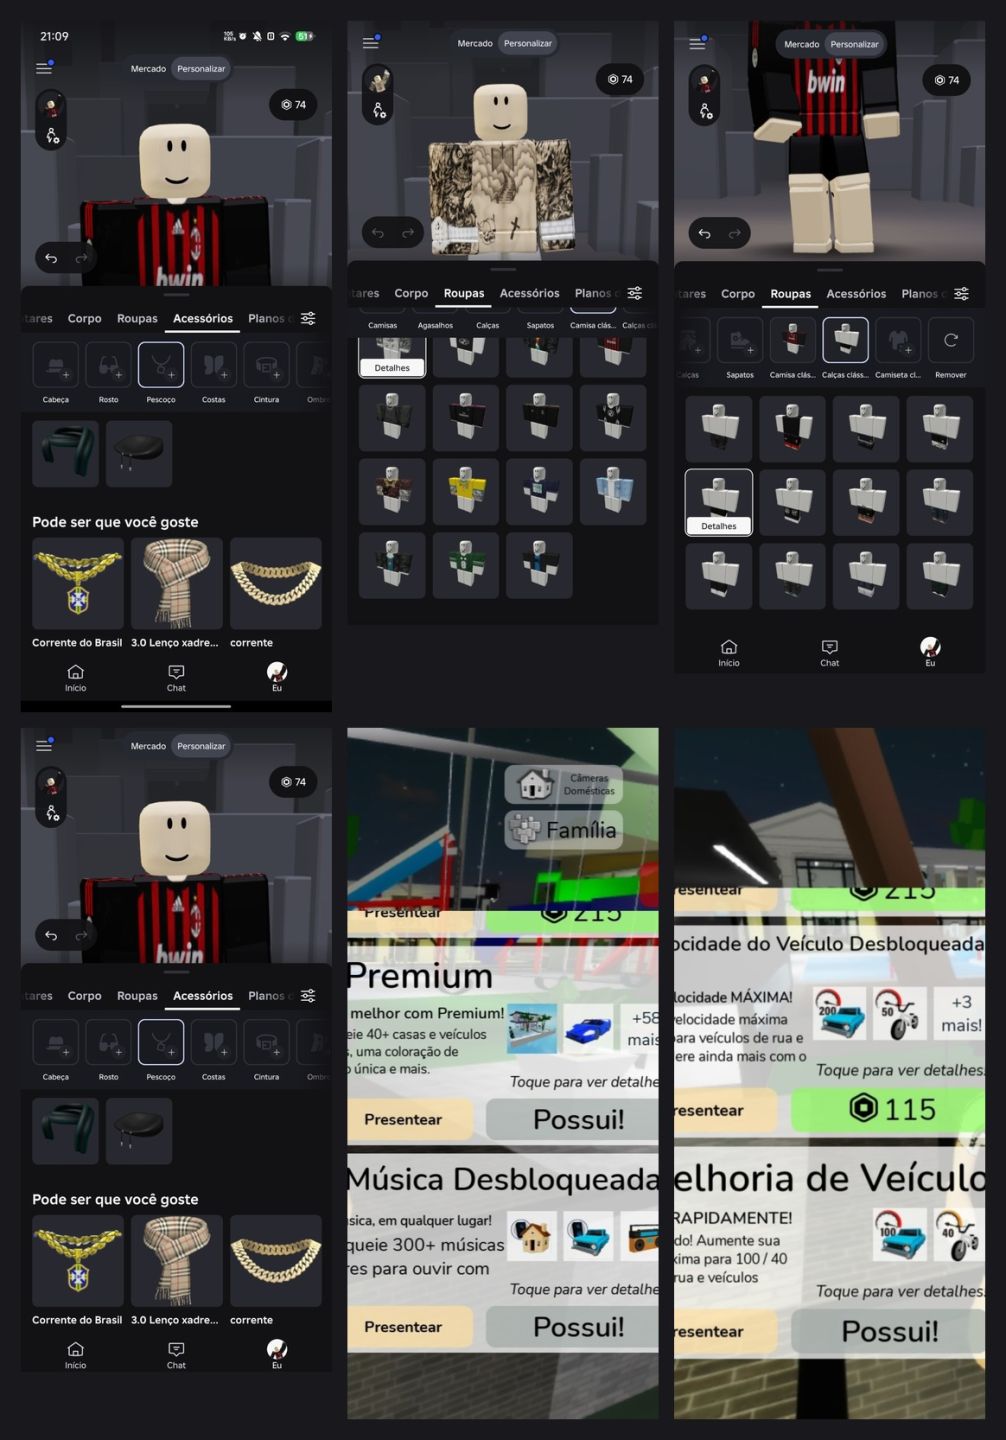Tap Robux balance 74 in the 21:09 screenshot
1006x1440 pixels.
coord(293,104)
